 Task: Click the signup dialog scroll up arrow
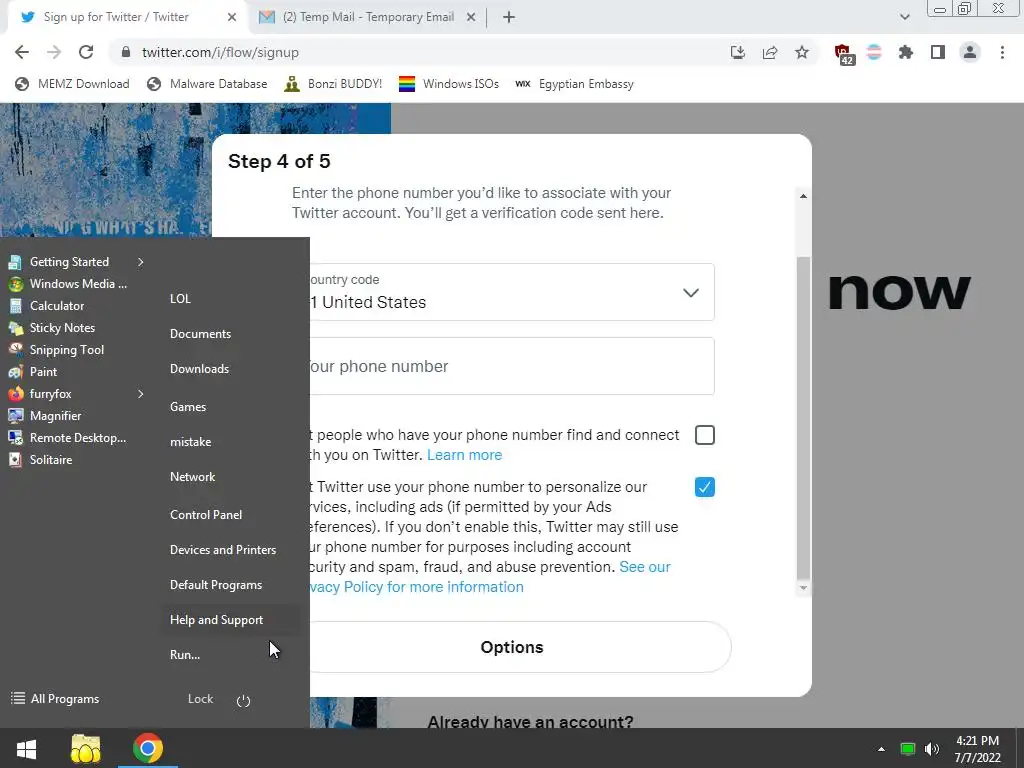[803, 196]
